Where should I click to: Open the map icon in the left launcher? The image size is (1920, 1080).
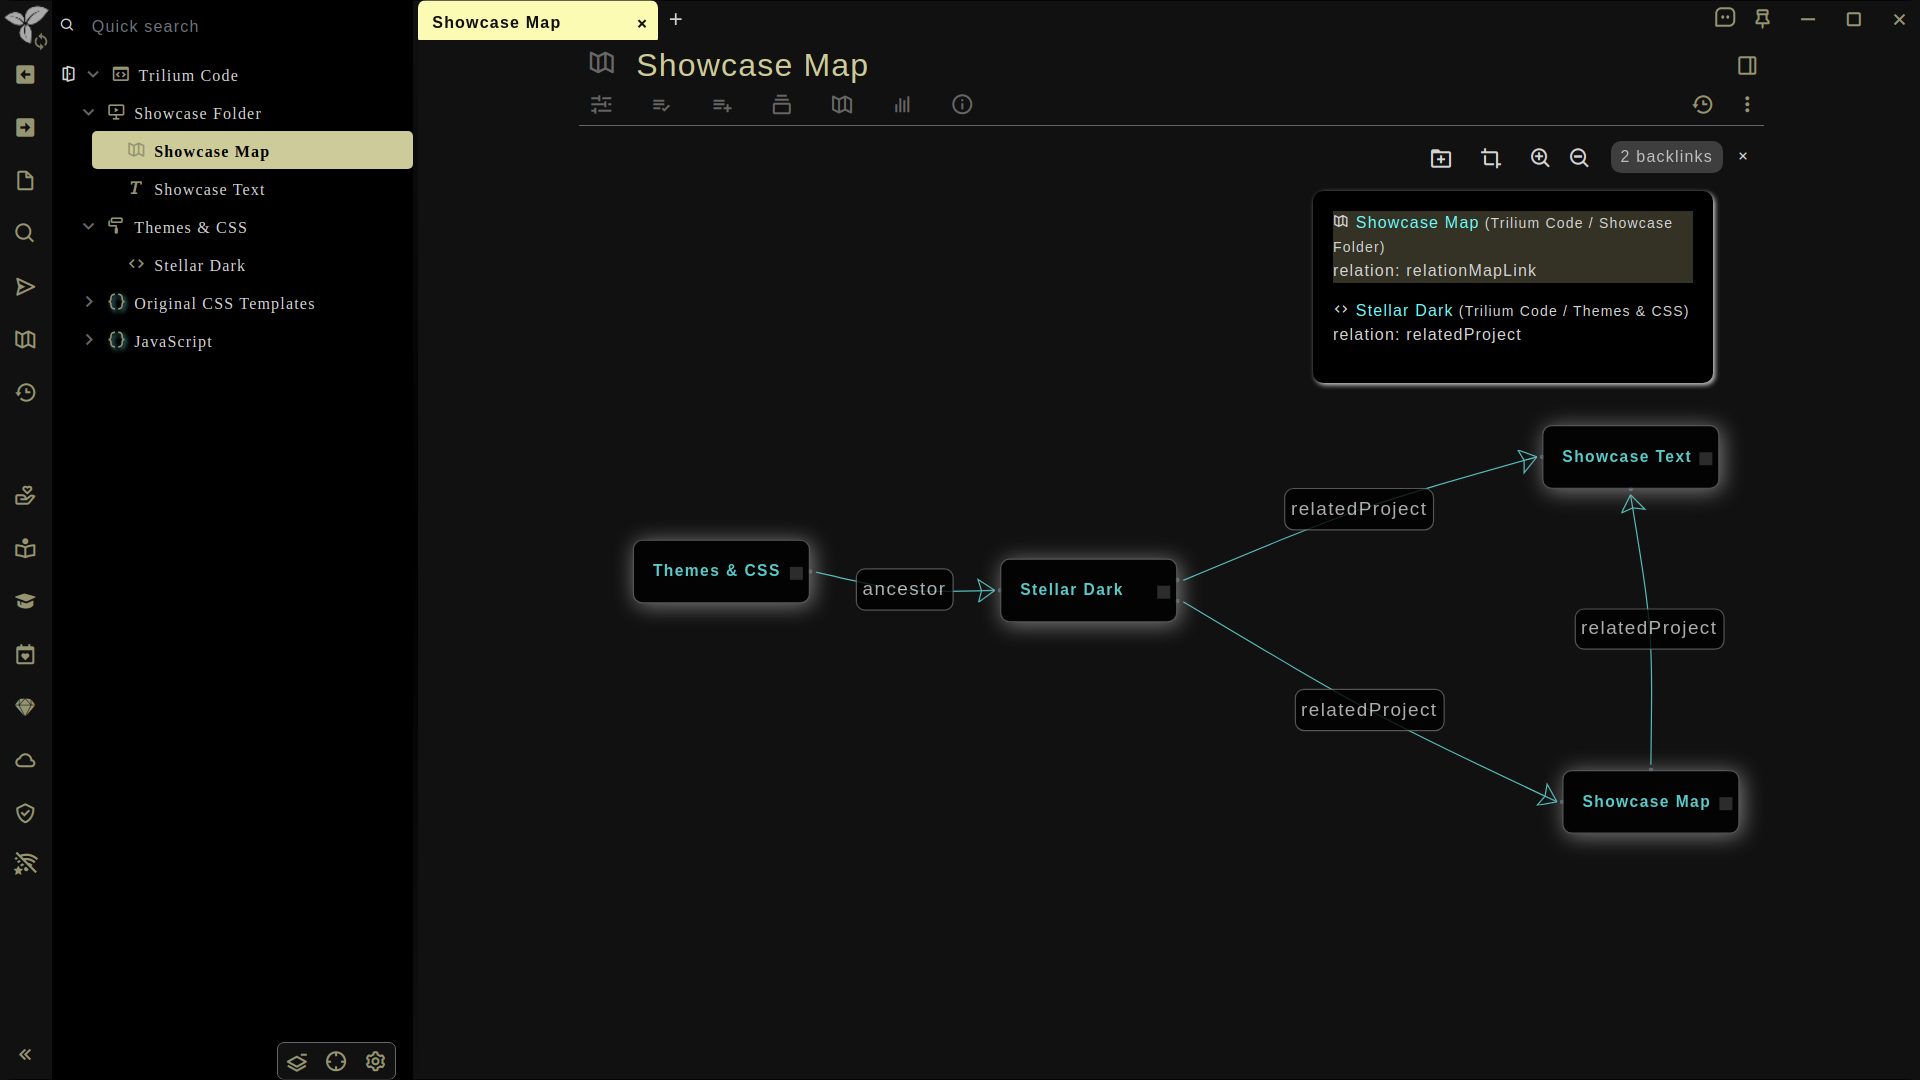point(26,340)
